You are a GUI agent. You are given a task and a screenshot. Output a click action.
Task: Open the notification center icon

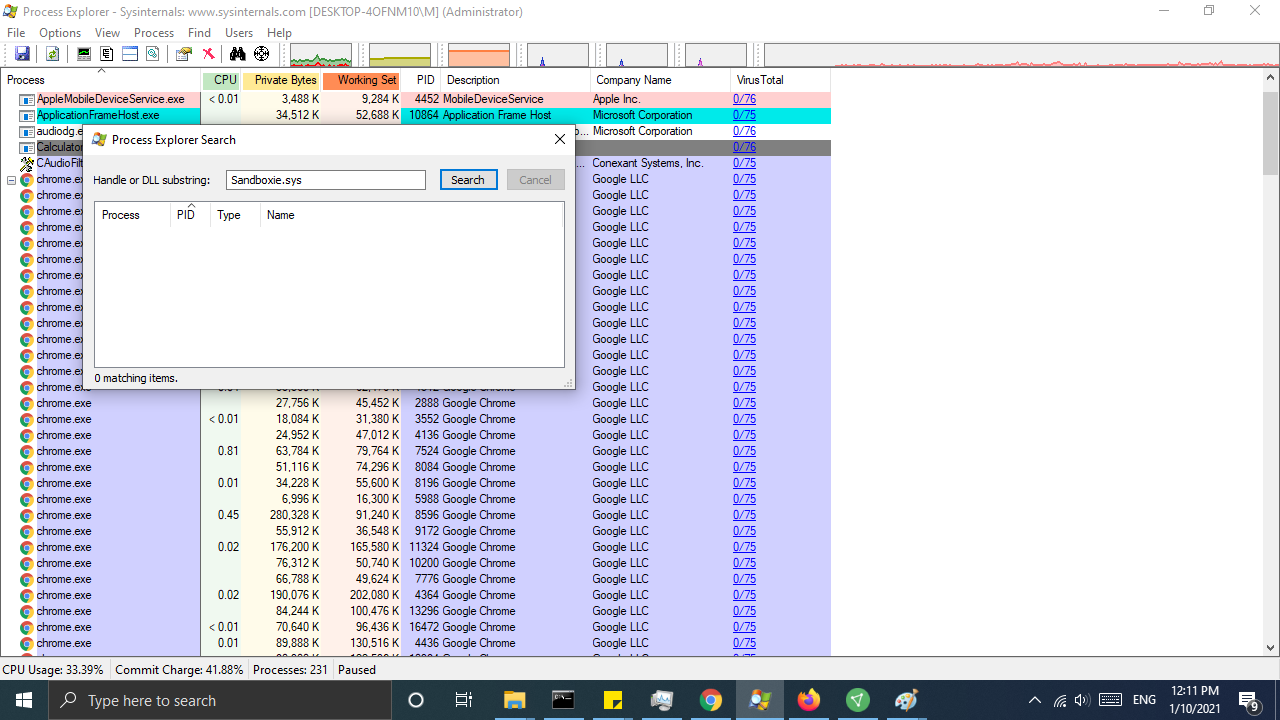click(x=1248, y=700)
